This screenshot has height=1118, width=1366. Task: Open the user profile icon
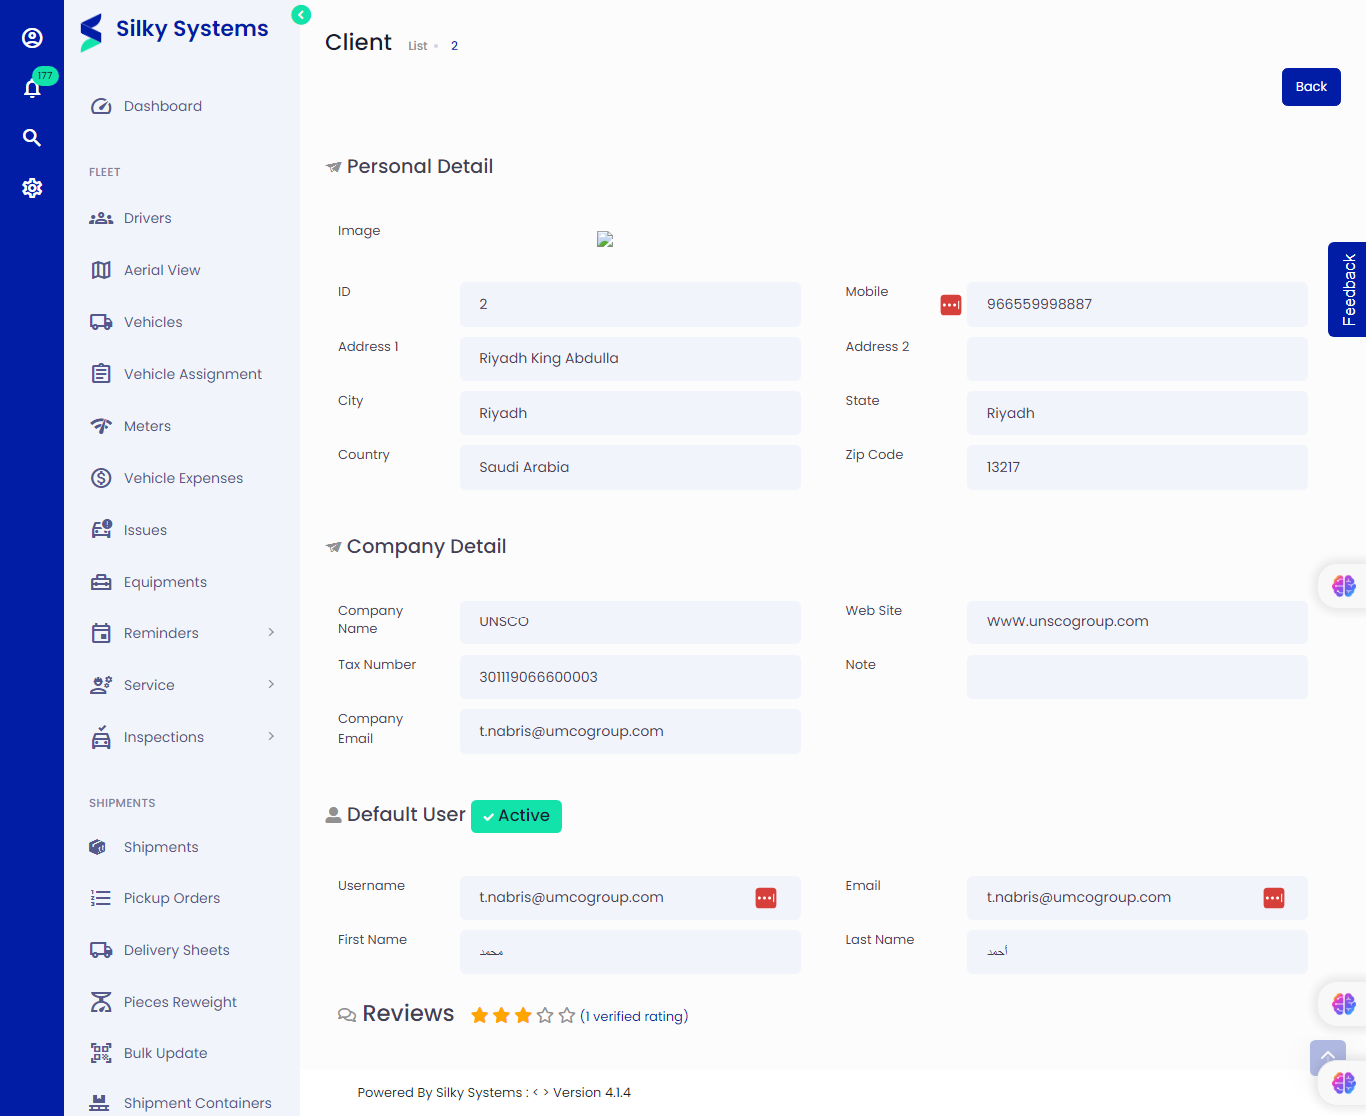(x=32, y=38)
